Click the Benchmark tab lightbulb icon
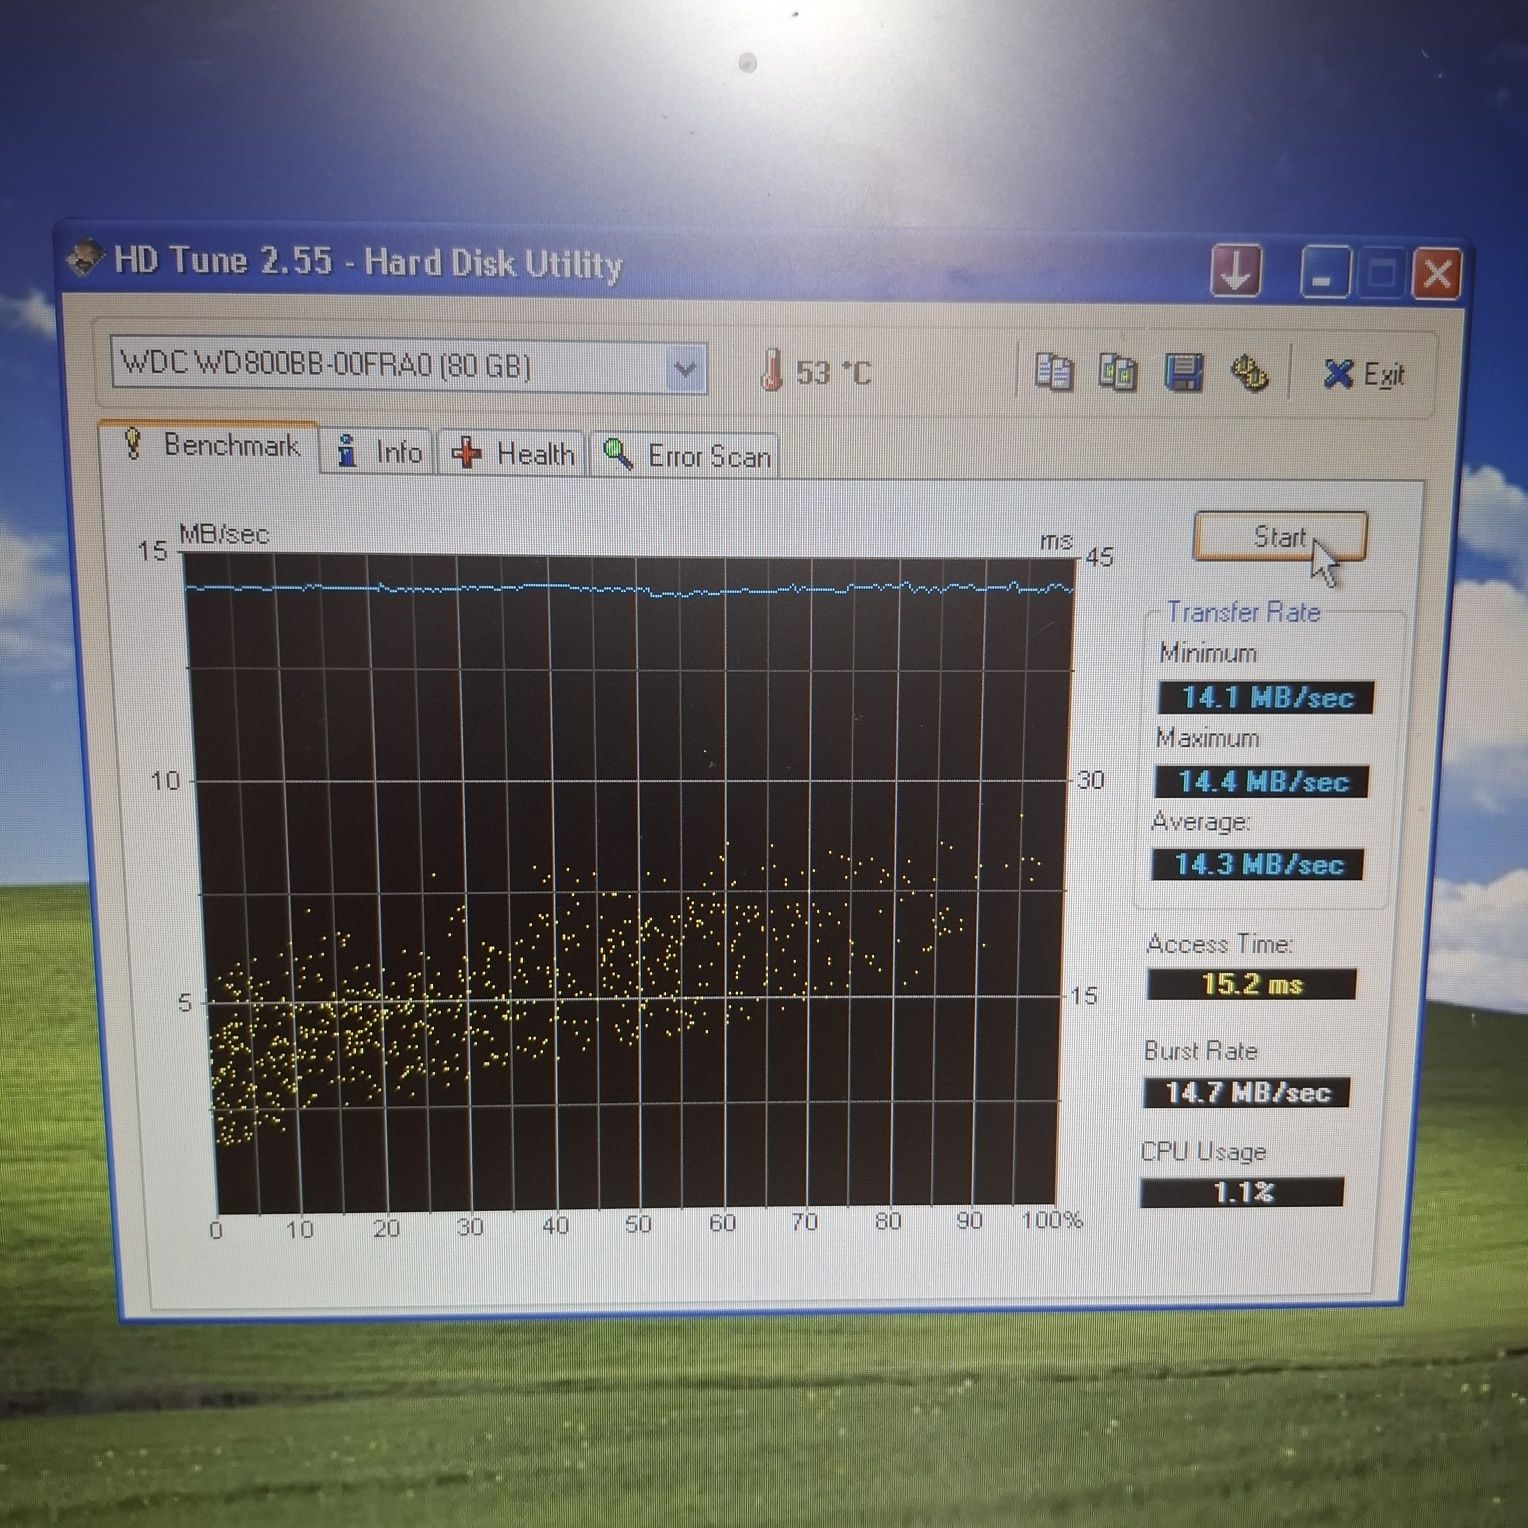This screenshot has width=1528, height=1528. click(x=133, y=443)
